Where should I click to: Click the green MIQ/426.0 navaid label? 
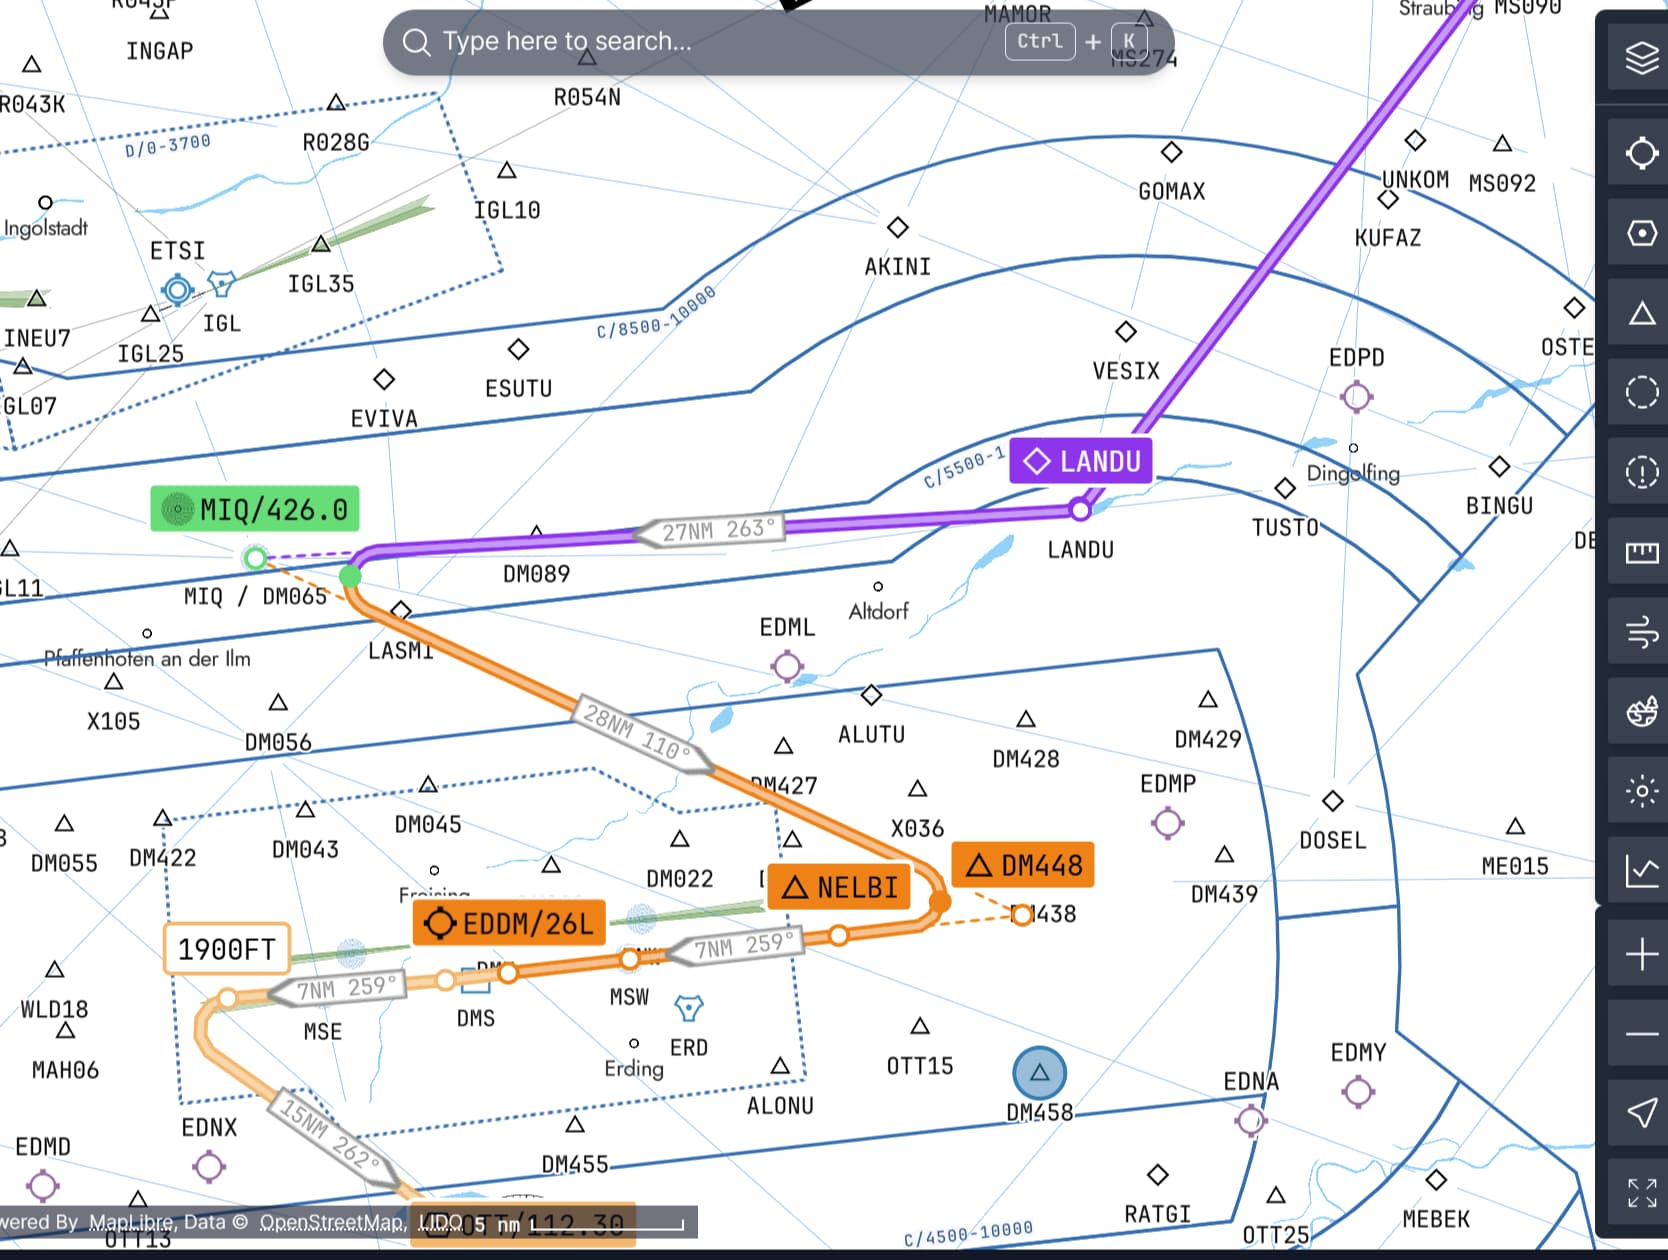pyautogui.click(x=255, y=510)
